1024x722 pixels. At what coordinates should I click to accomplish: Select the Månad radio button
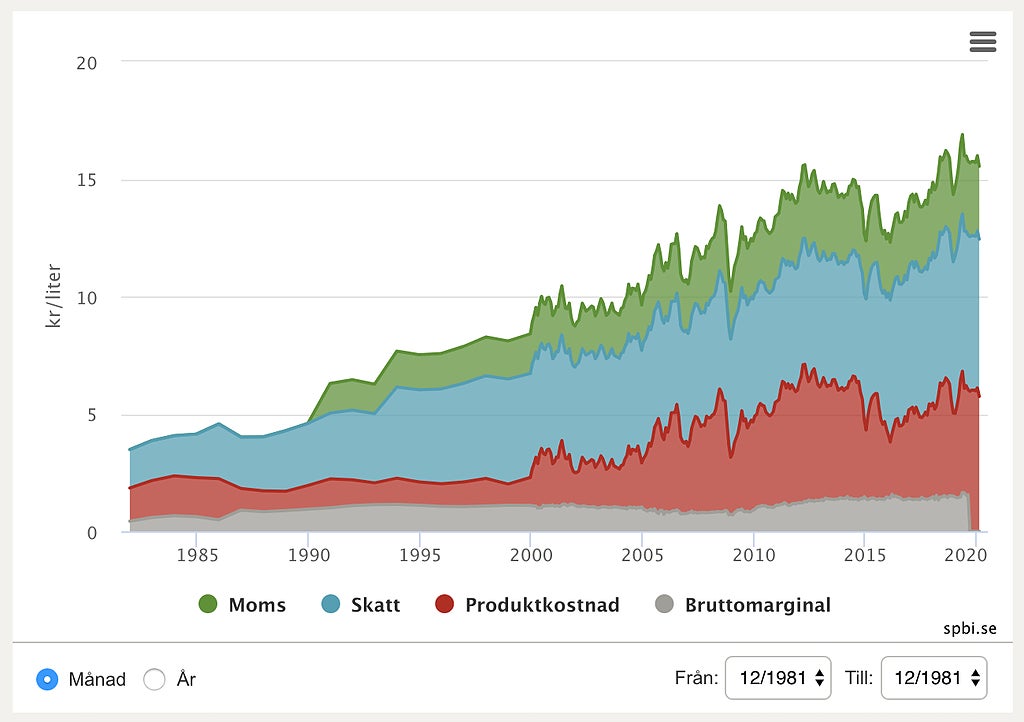(x=47, y=679)
